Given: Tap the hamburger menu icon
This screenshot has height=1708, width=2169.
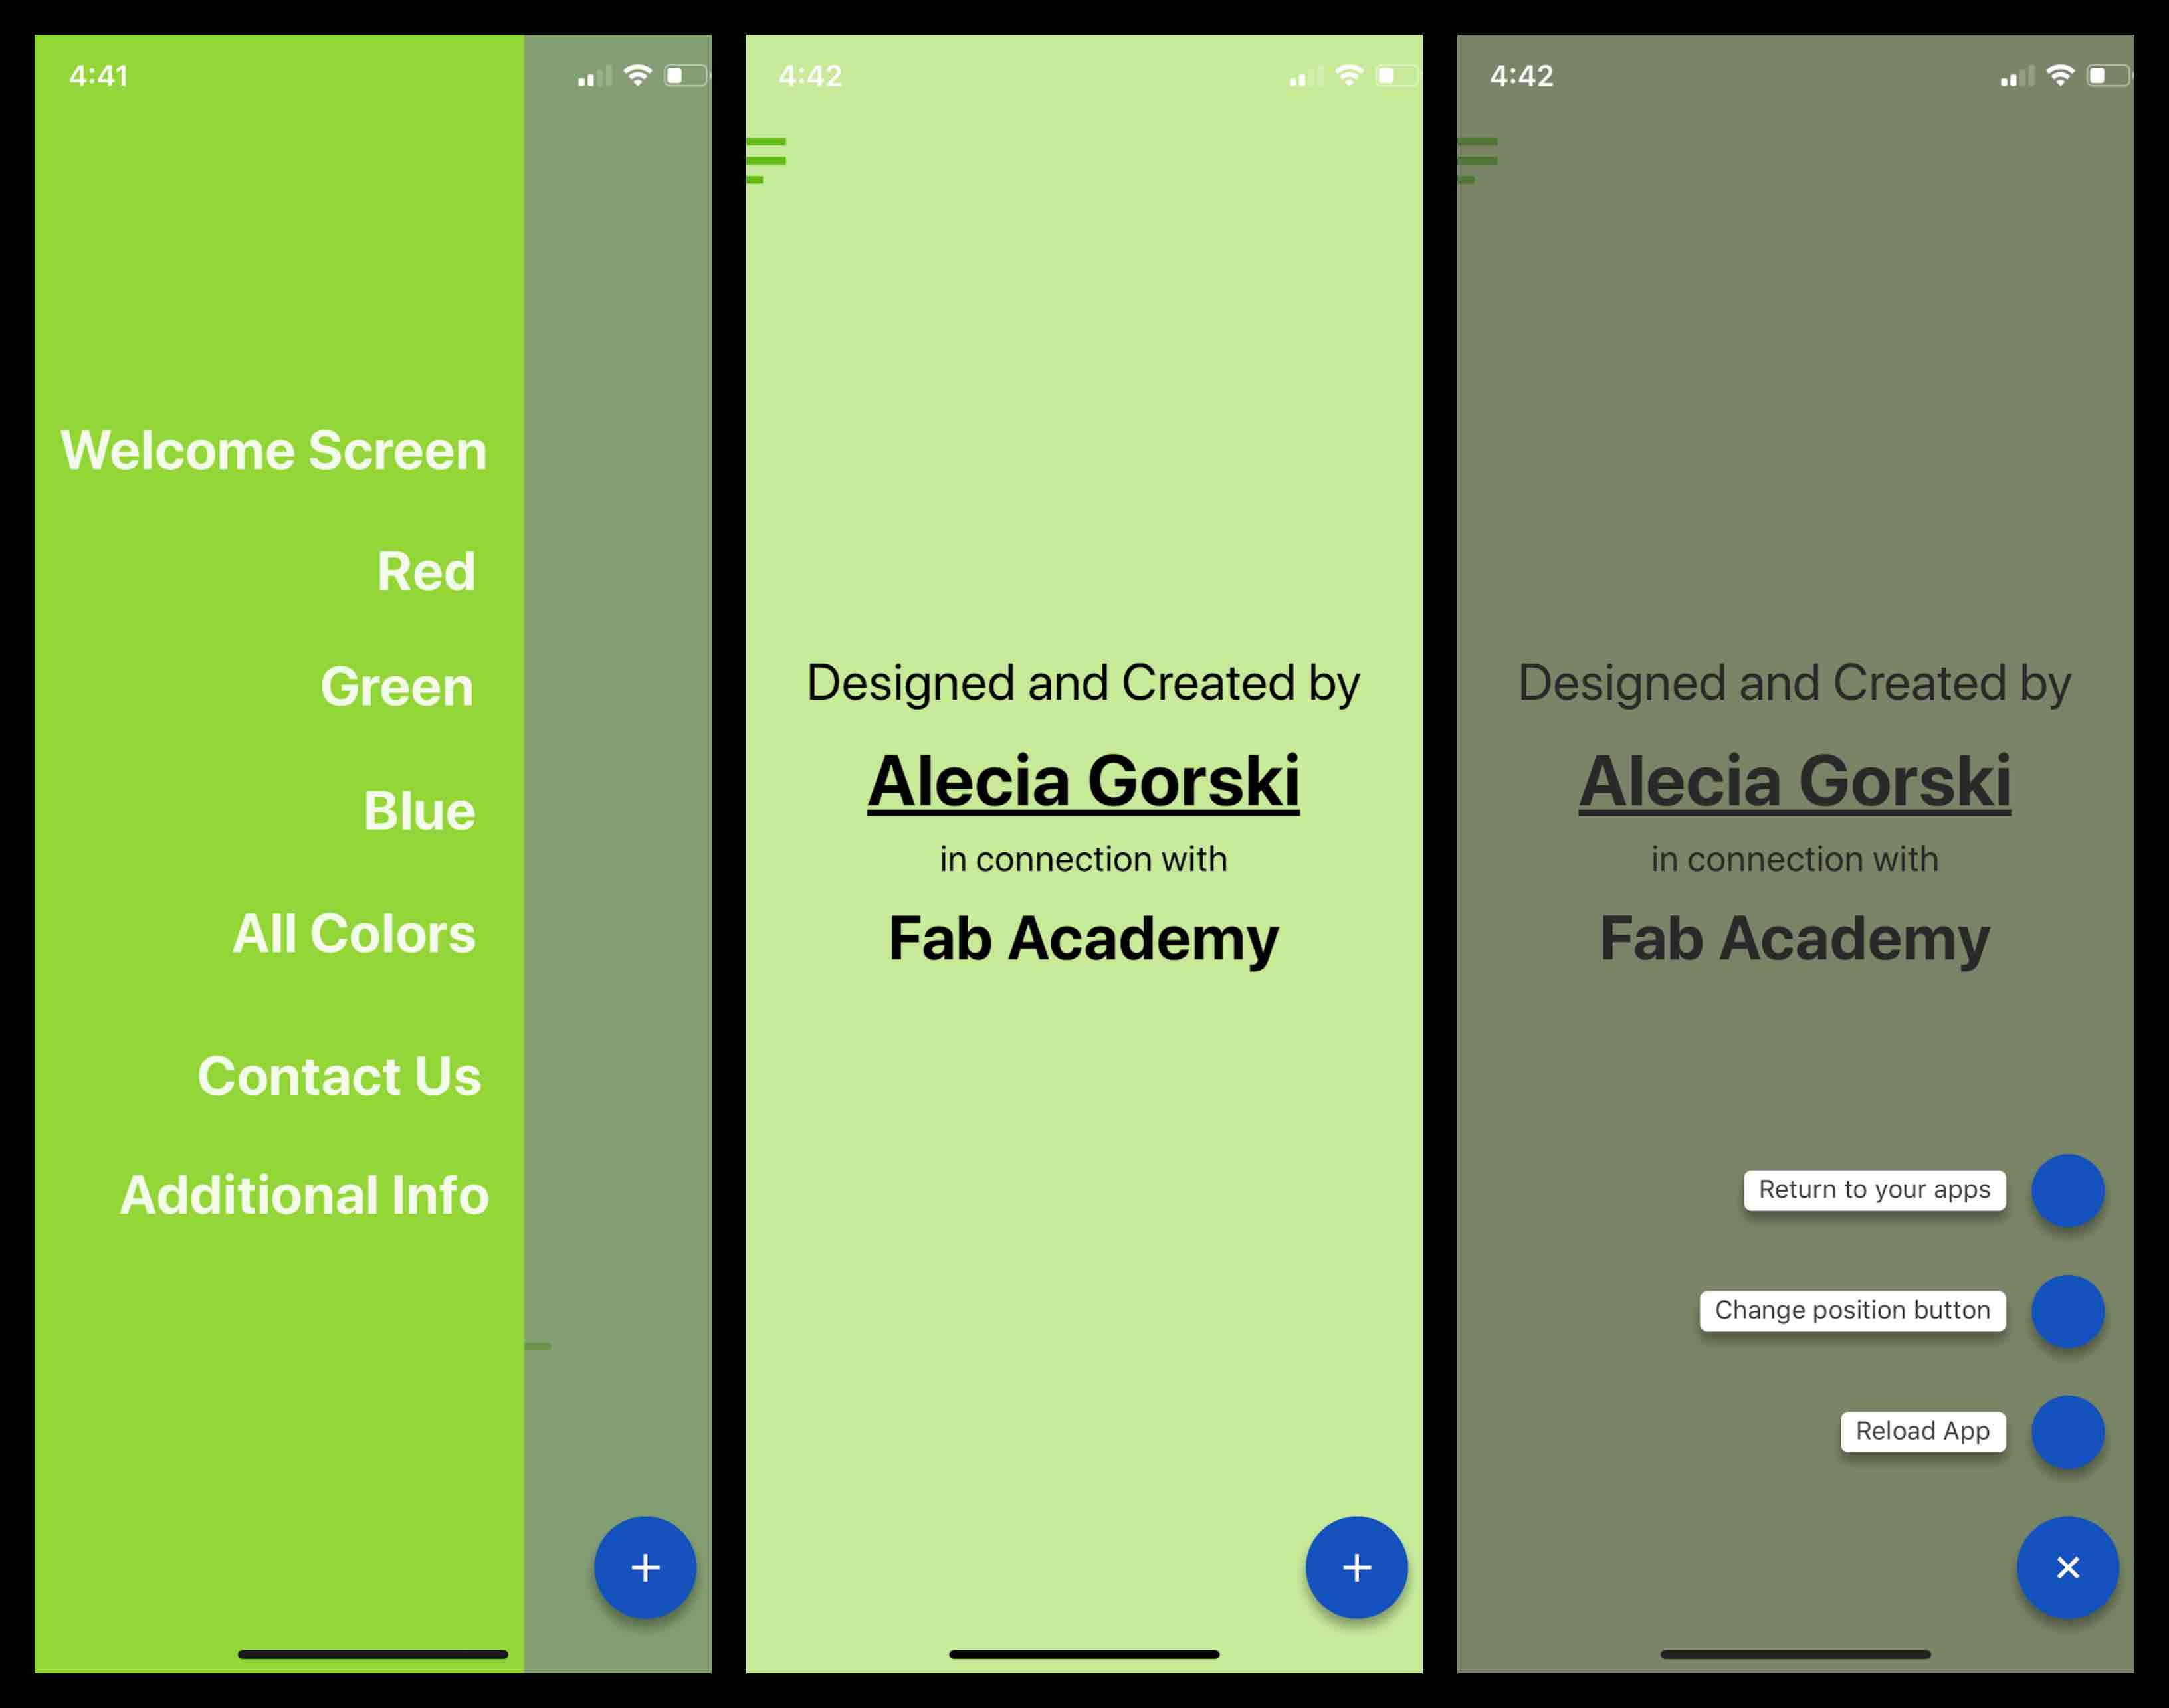Looking at the screenshot, I should point(768,159).
